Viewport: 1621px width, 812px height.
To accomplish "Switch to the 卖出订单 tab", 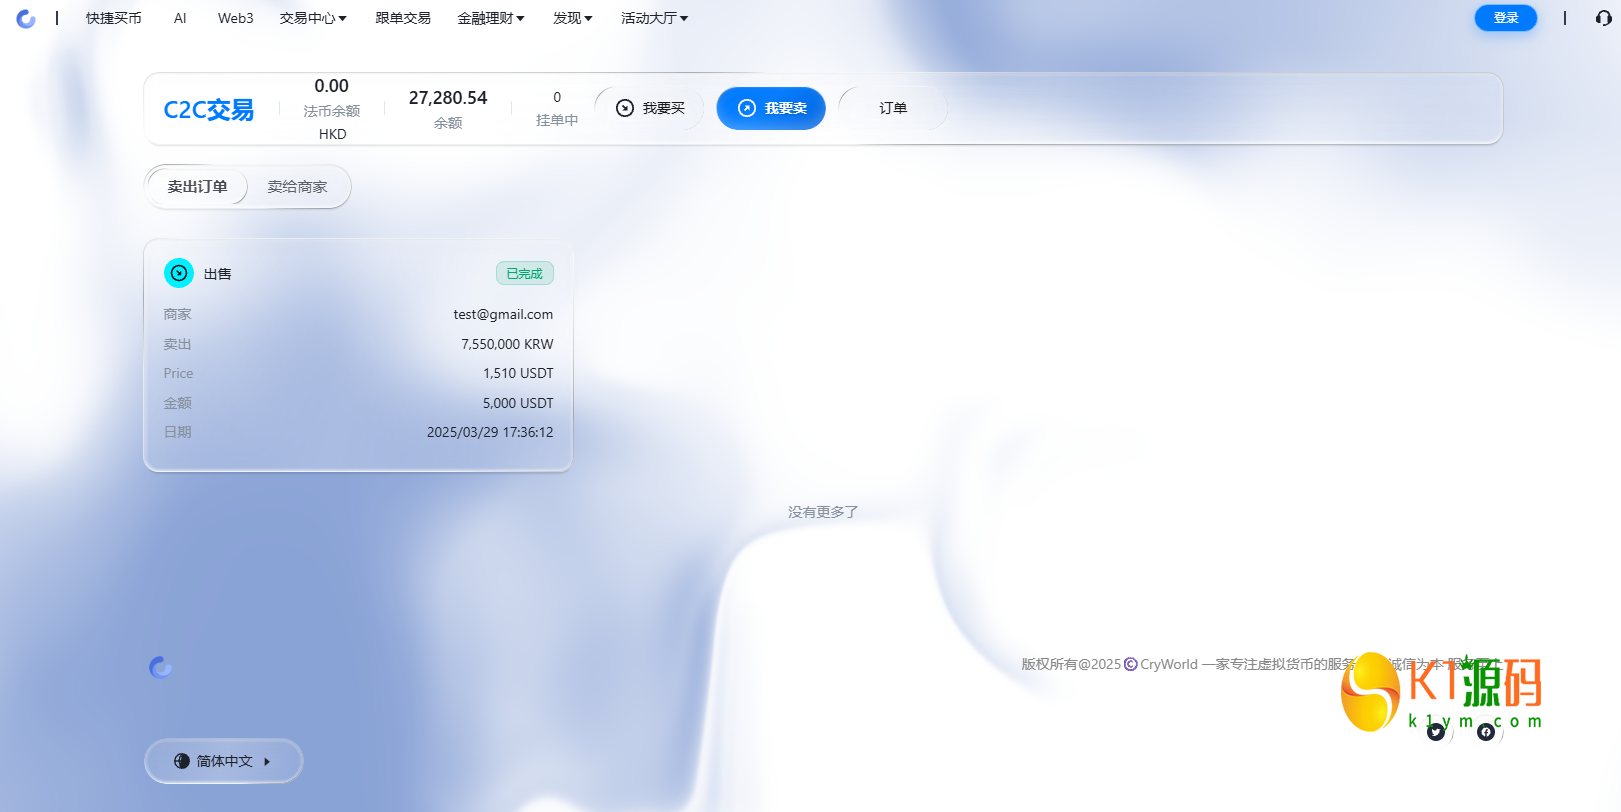I will tap(197, 187).
